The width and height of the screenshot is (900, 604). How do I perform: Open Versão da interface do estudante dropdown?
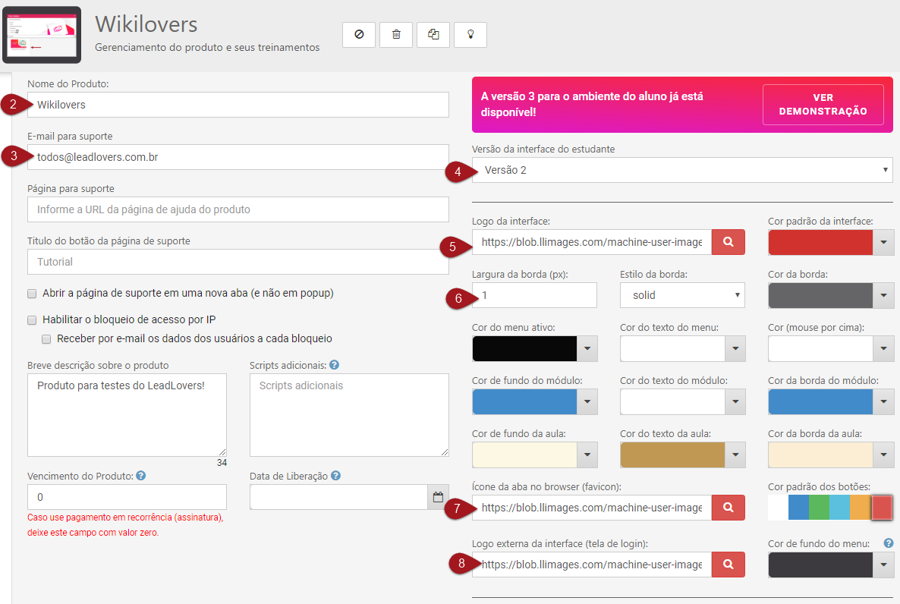(681, 171)
